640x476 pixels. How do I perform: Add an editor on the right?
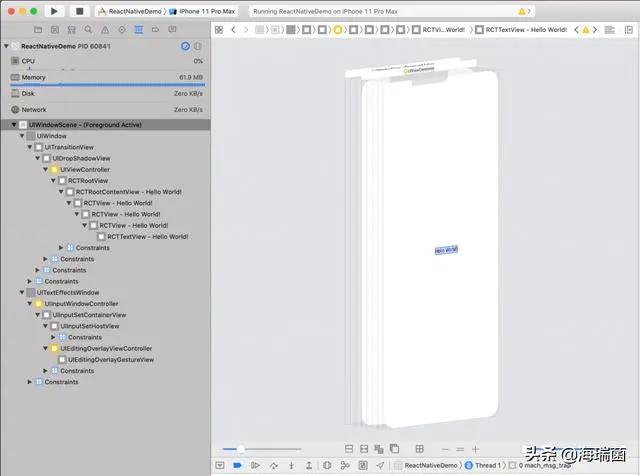[x=629, y=29]
